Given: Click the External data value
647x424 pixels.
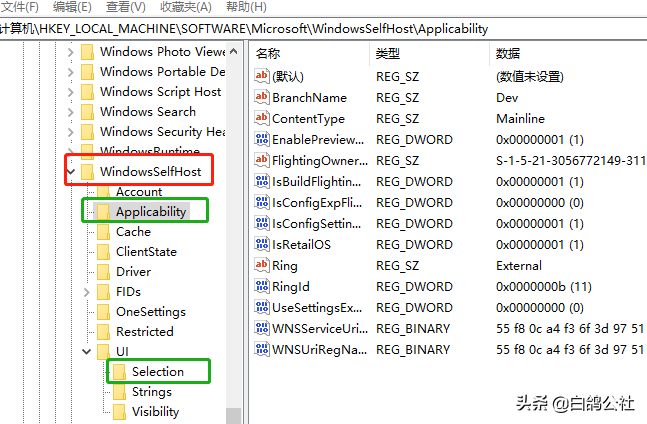Looking at the screenshot, I should (x=519, y=266).
